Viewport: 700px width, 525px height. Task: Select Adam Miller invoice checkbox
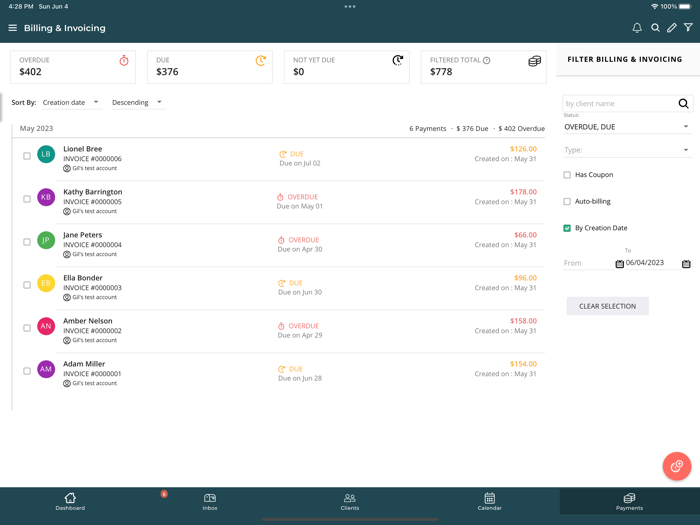click(27, 371)
